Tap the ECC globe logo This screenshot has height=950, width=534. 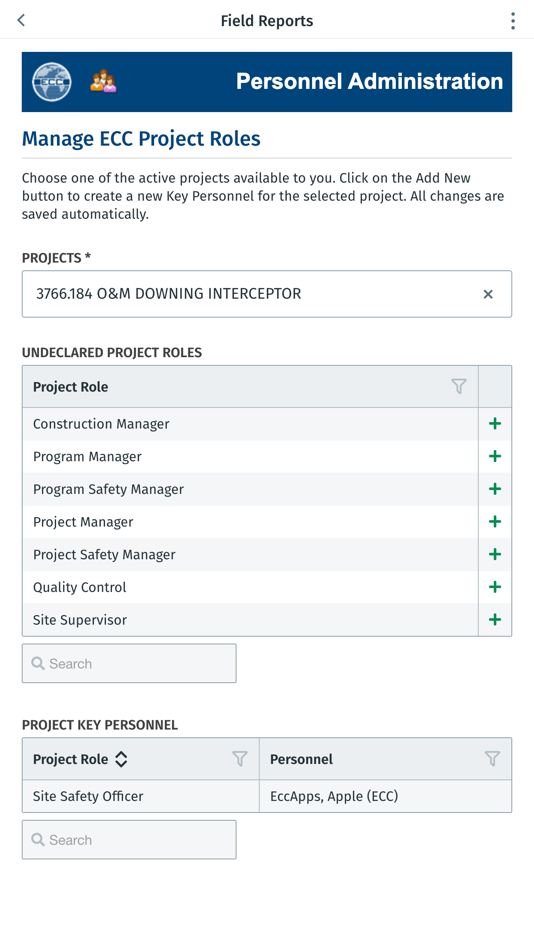click(52, 82)
